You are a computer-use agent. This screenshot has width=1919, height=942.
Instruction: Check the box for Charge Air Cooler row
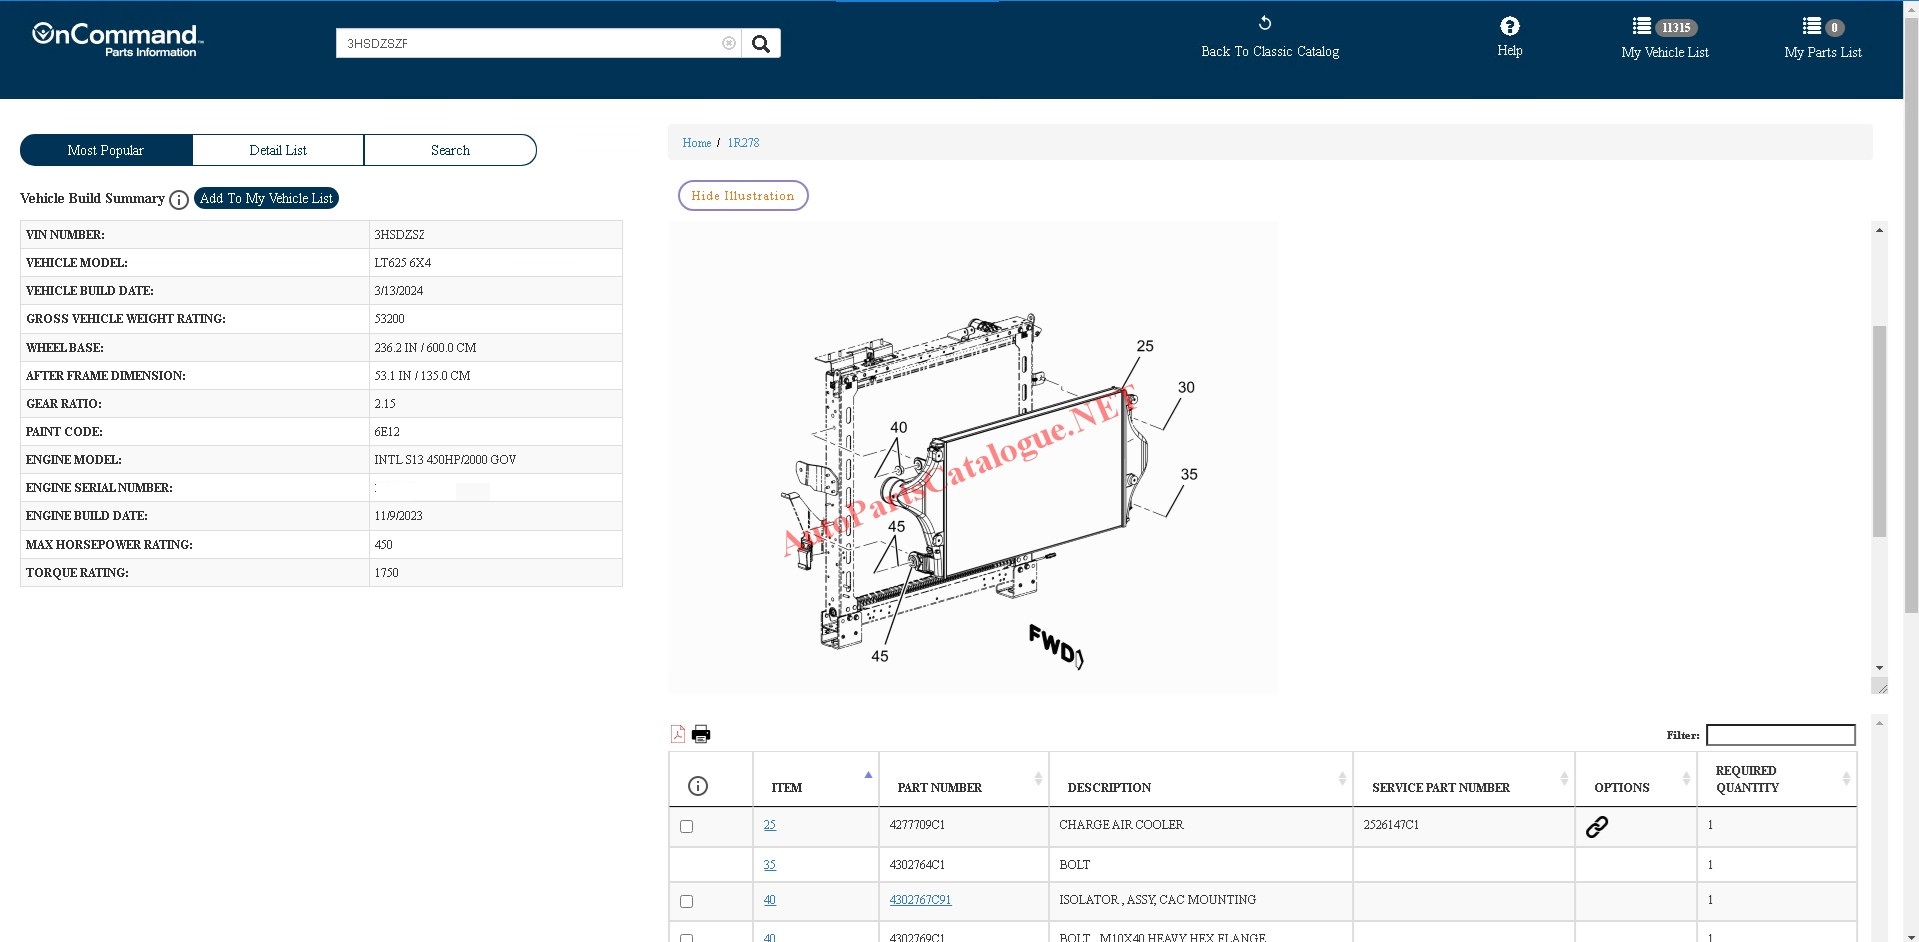click(686, 827)
